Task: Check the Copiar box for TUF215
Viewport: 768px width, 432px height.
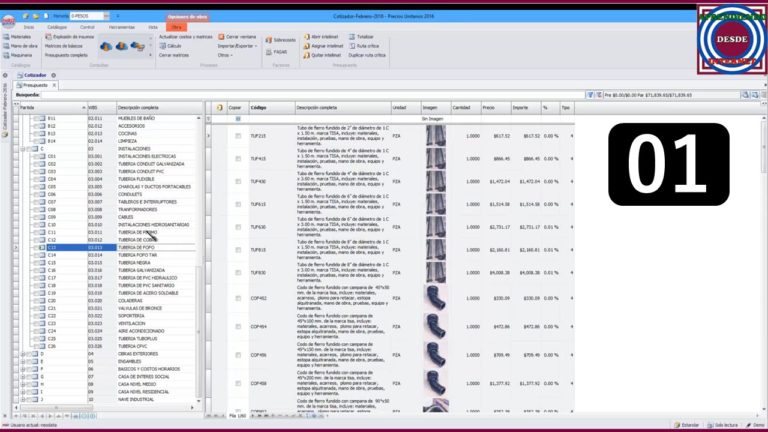Action: pyautogui.click(x=237, y=136)
